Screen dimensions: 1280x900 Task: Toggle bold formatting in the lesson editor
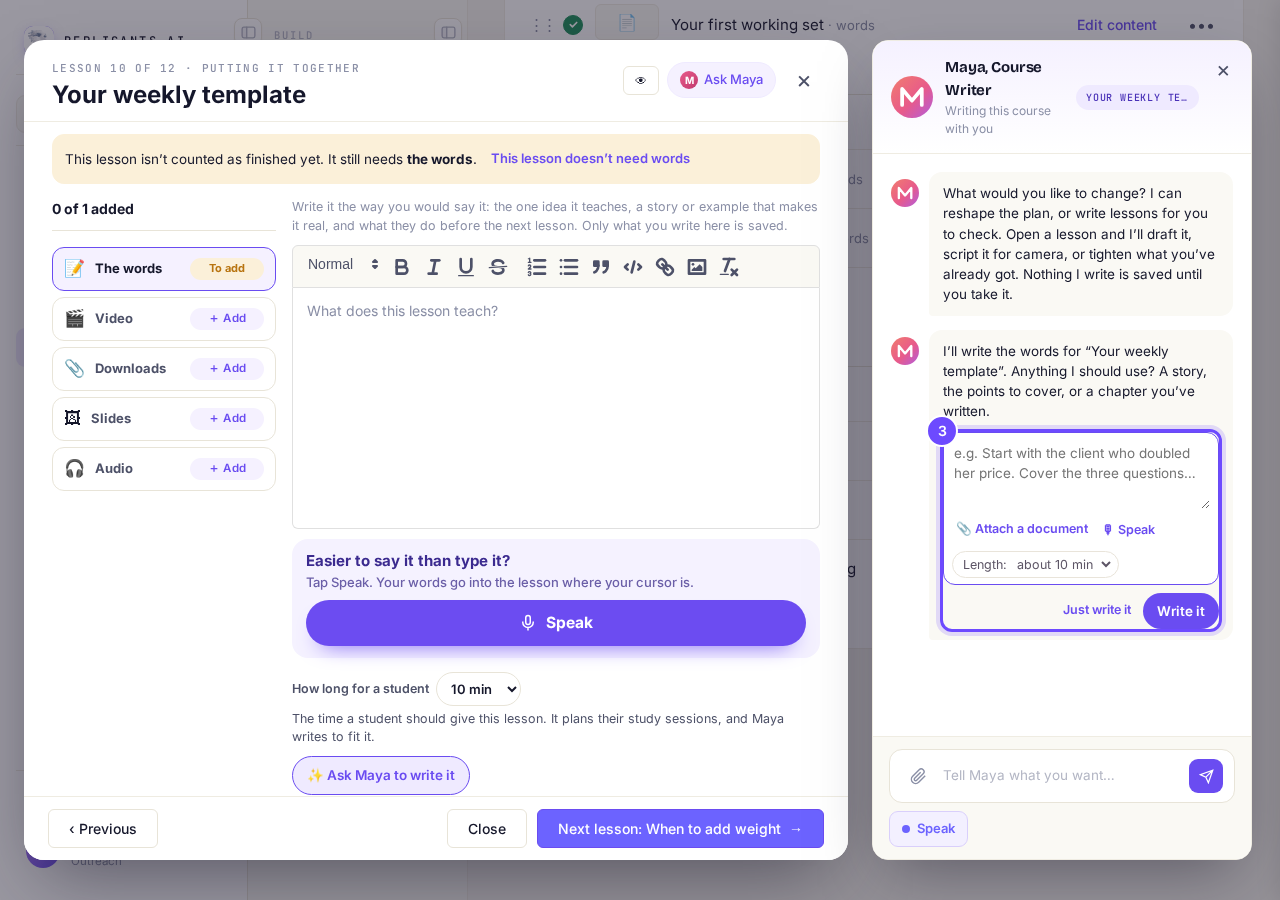[402, 267]
